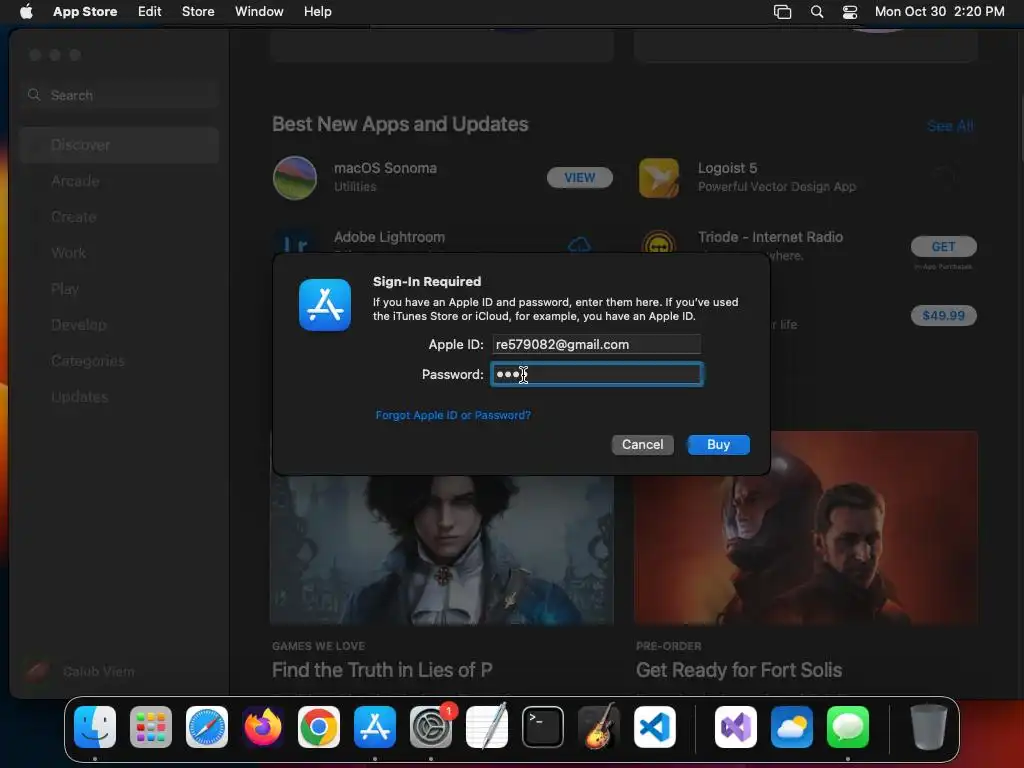
Task: Open Visual Studio from the Dock
Action: [736, 727]
